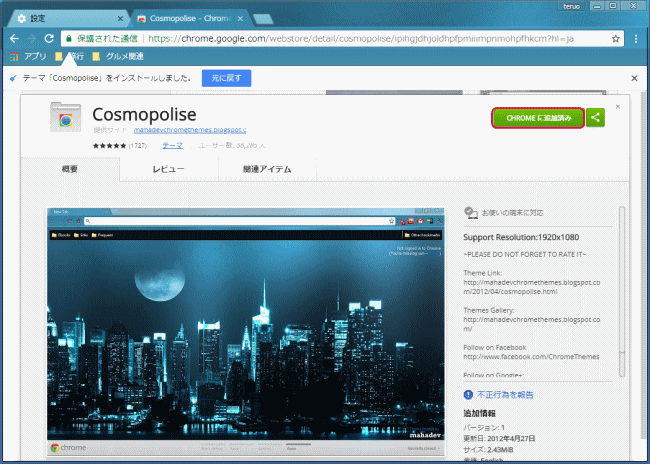Open the グルメ関連 bookmark folder
The height and width of the screenshot is (464, 650).
(x=118, y=56)
